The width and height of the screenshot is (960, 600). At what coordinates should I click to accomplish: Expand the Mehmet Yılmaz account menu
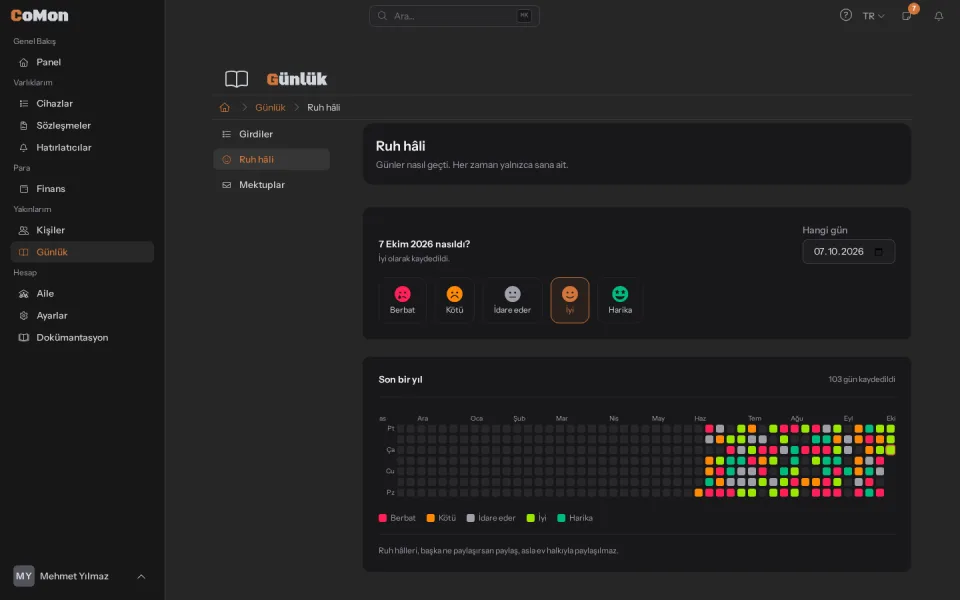click(81, 576)
